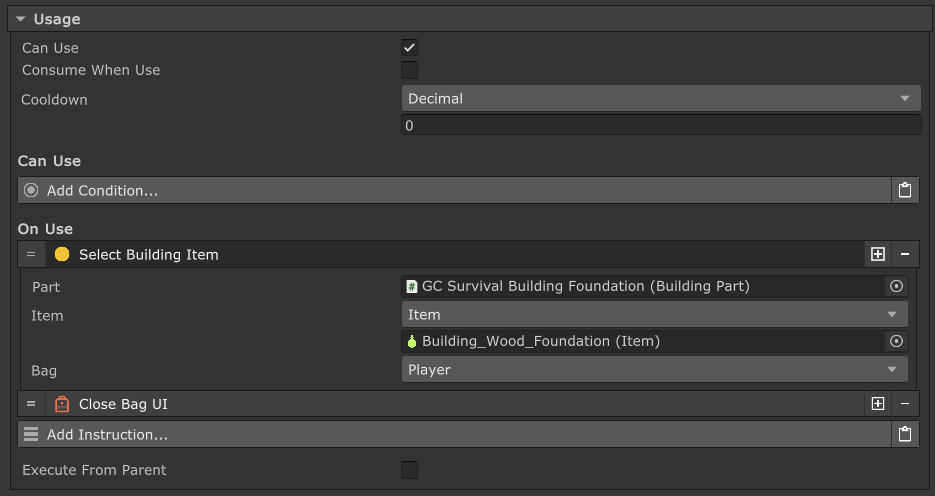935x496 pixels.
Task: Click the Add Condition button
Action: click(454, 190)
